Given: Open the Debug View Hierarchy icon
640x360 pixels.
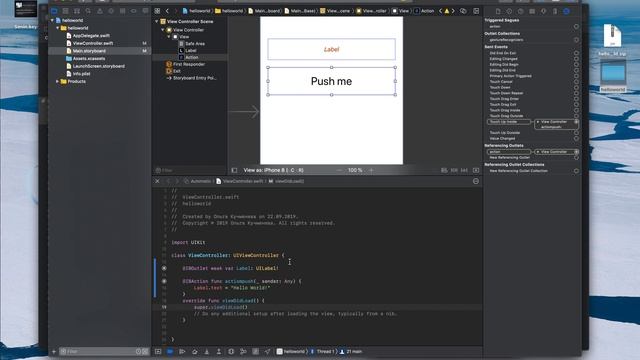Looking at the screenshot, I should coord(231,351).
